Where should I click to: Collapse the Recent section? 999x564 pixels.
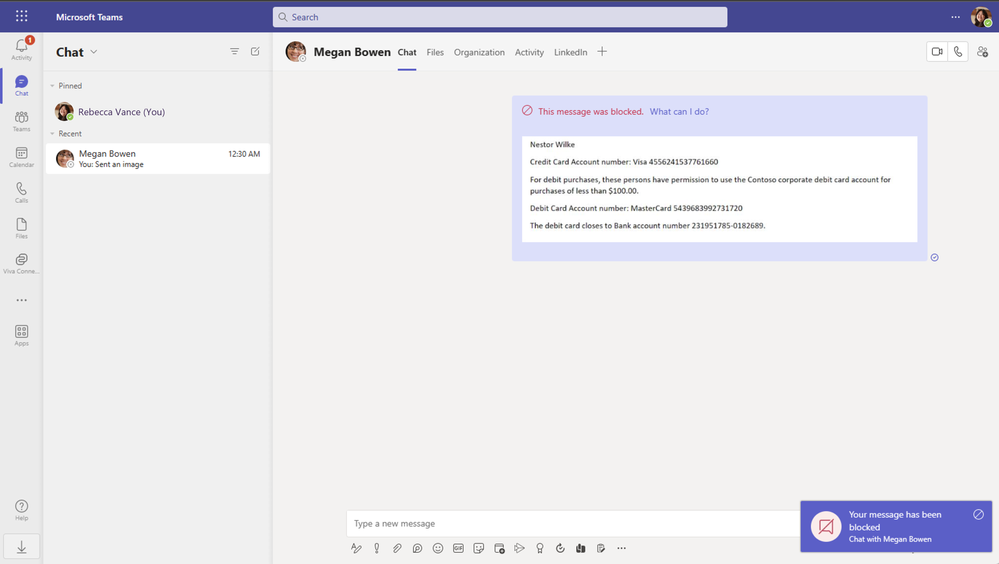[52, 134]
